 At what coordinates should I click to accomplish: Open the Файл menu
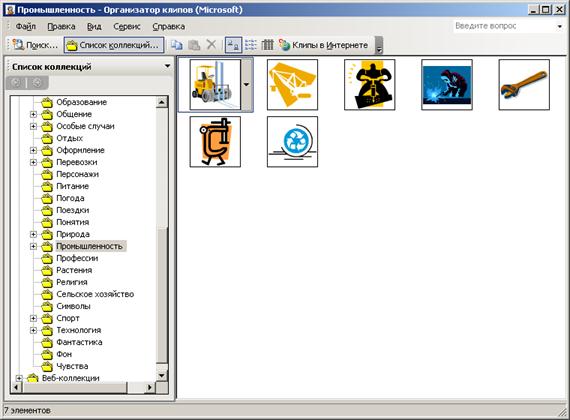(x=25, y=27)
